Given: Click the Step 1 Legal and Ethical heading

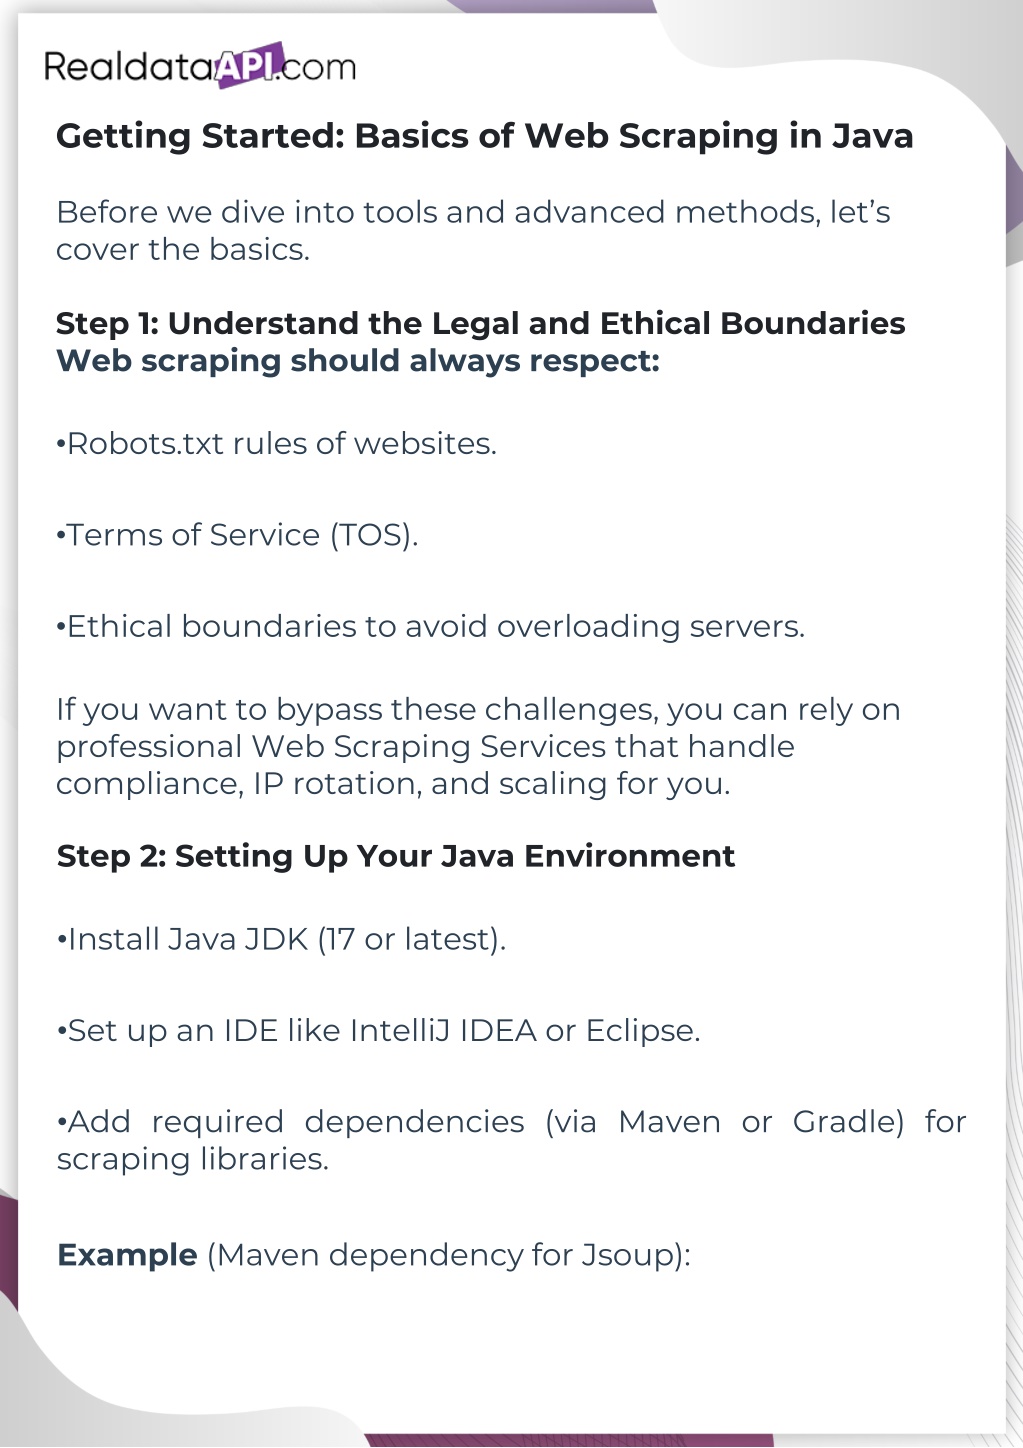Looking at the screenshot, I should pos(480,323).
